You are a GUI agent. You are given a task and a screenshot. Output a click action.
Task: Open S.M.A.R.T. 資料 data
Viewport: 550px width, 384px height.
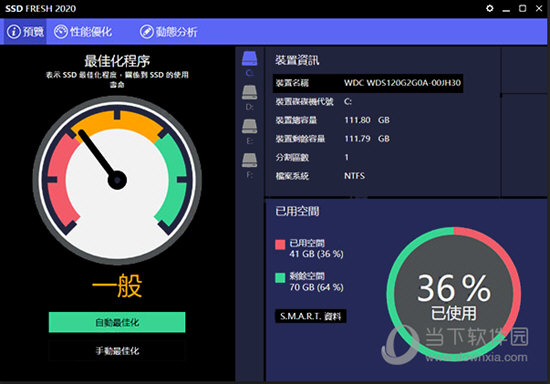point(311,316)
